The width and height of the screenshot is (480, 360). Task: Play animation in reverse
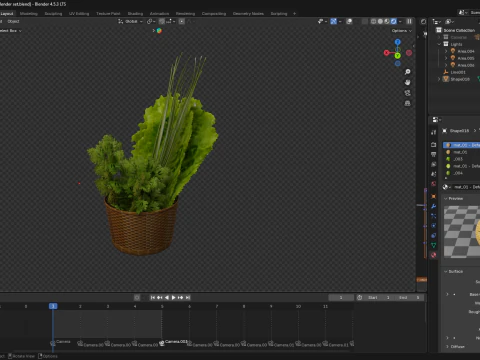[167, 297]
